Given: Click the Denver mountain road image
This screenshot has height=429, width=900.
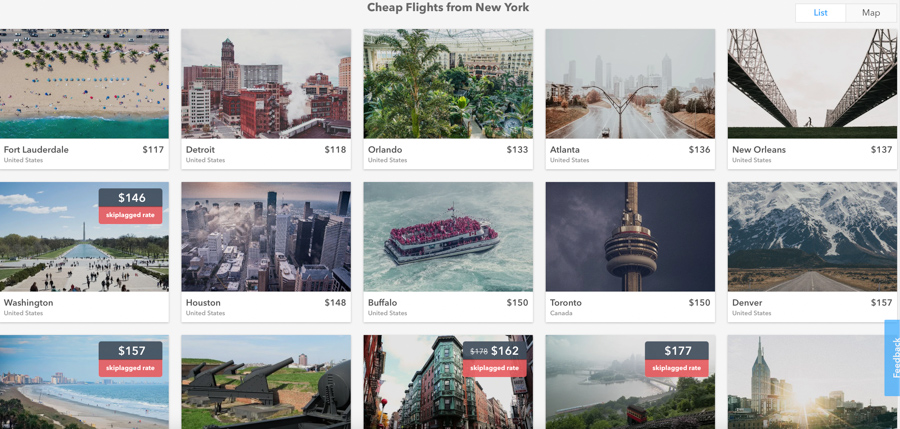Looking at the screenshot, I should click(x=812, y=237).
